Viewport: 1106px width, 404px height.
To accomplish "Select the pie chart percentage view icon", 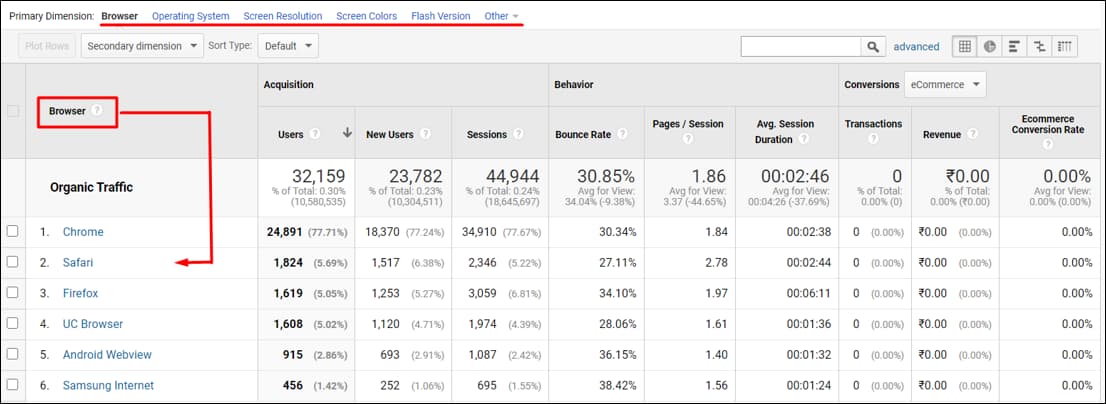I will 989,46.
